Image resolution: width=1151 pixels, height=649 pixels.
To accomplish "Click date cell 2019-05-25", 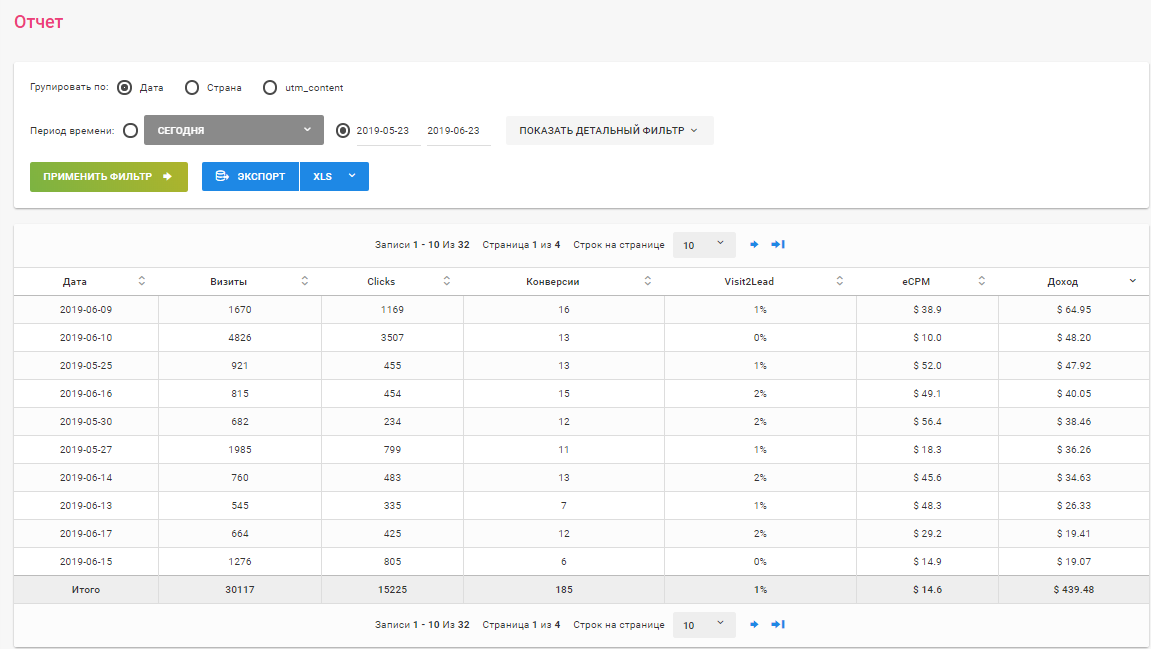I will tap(86, 366).
